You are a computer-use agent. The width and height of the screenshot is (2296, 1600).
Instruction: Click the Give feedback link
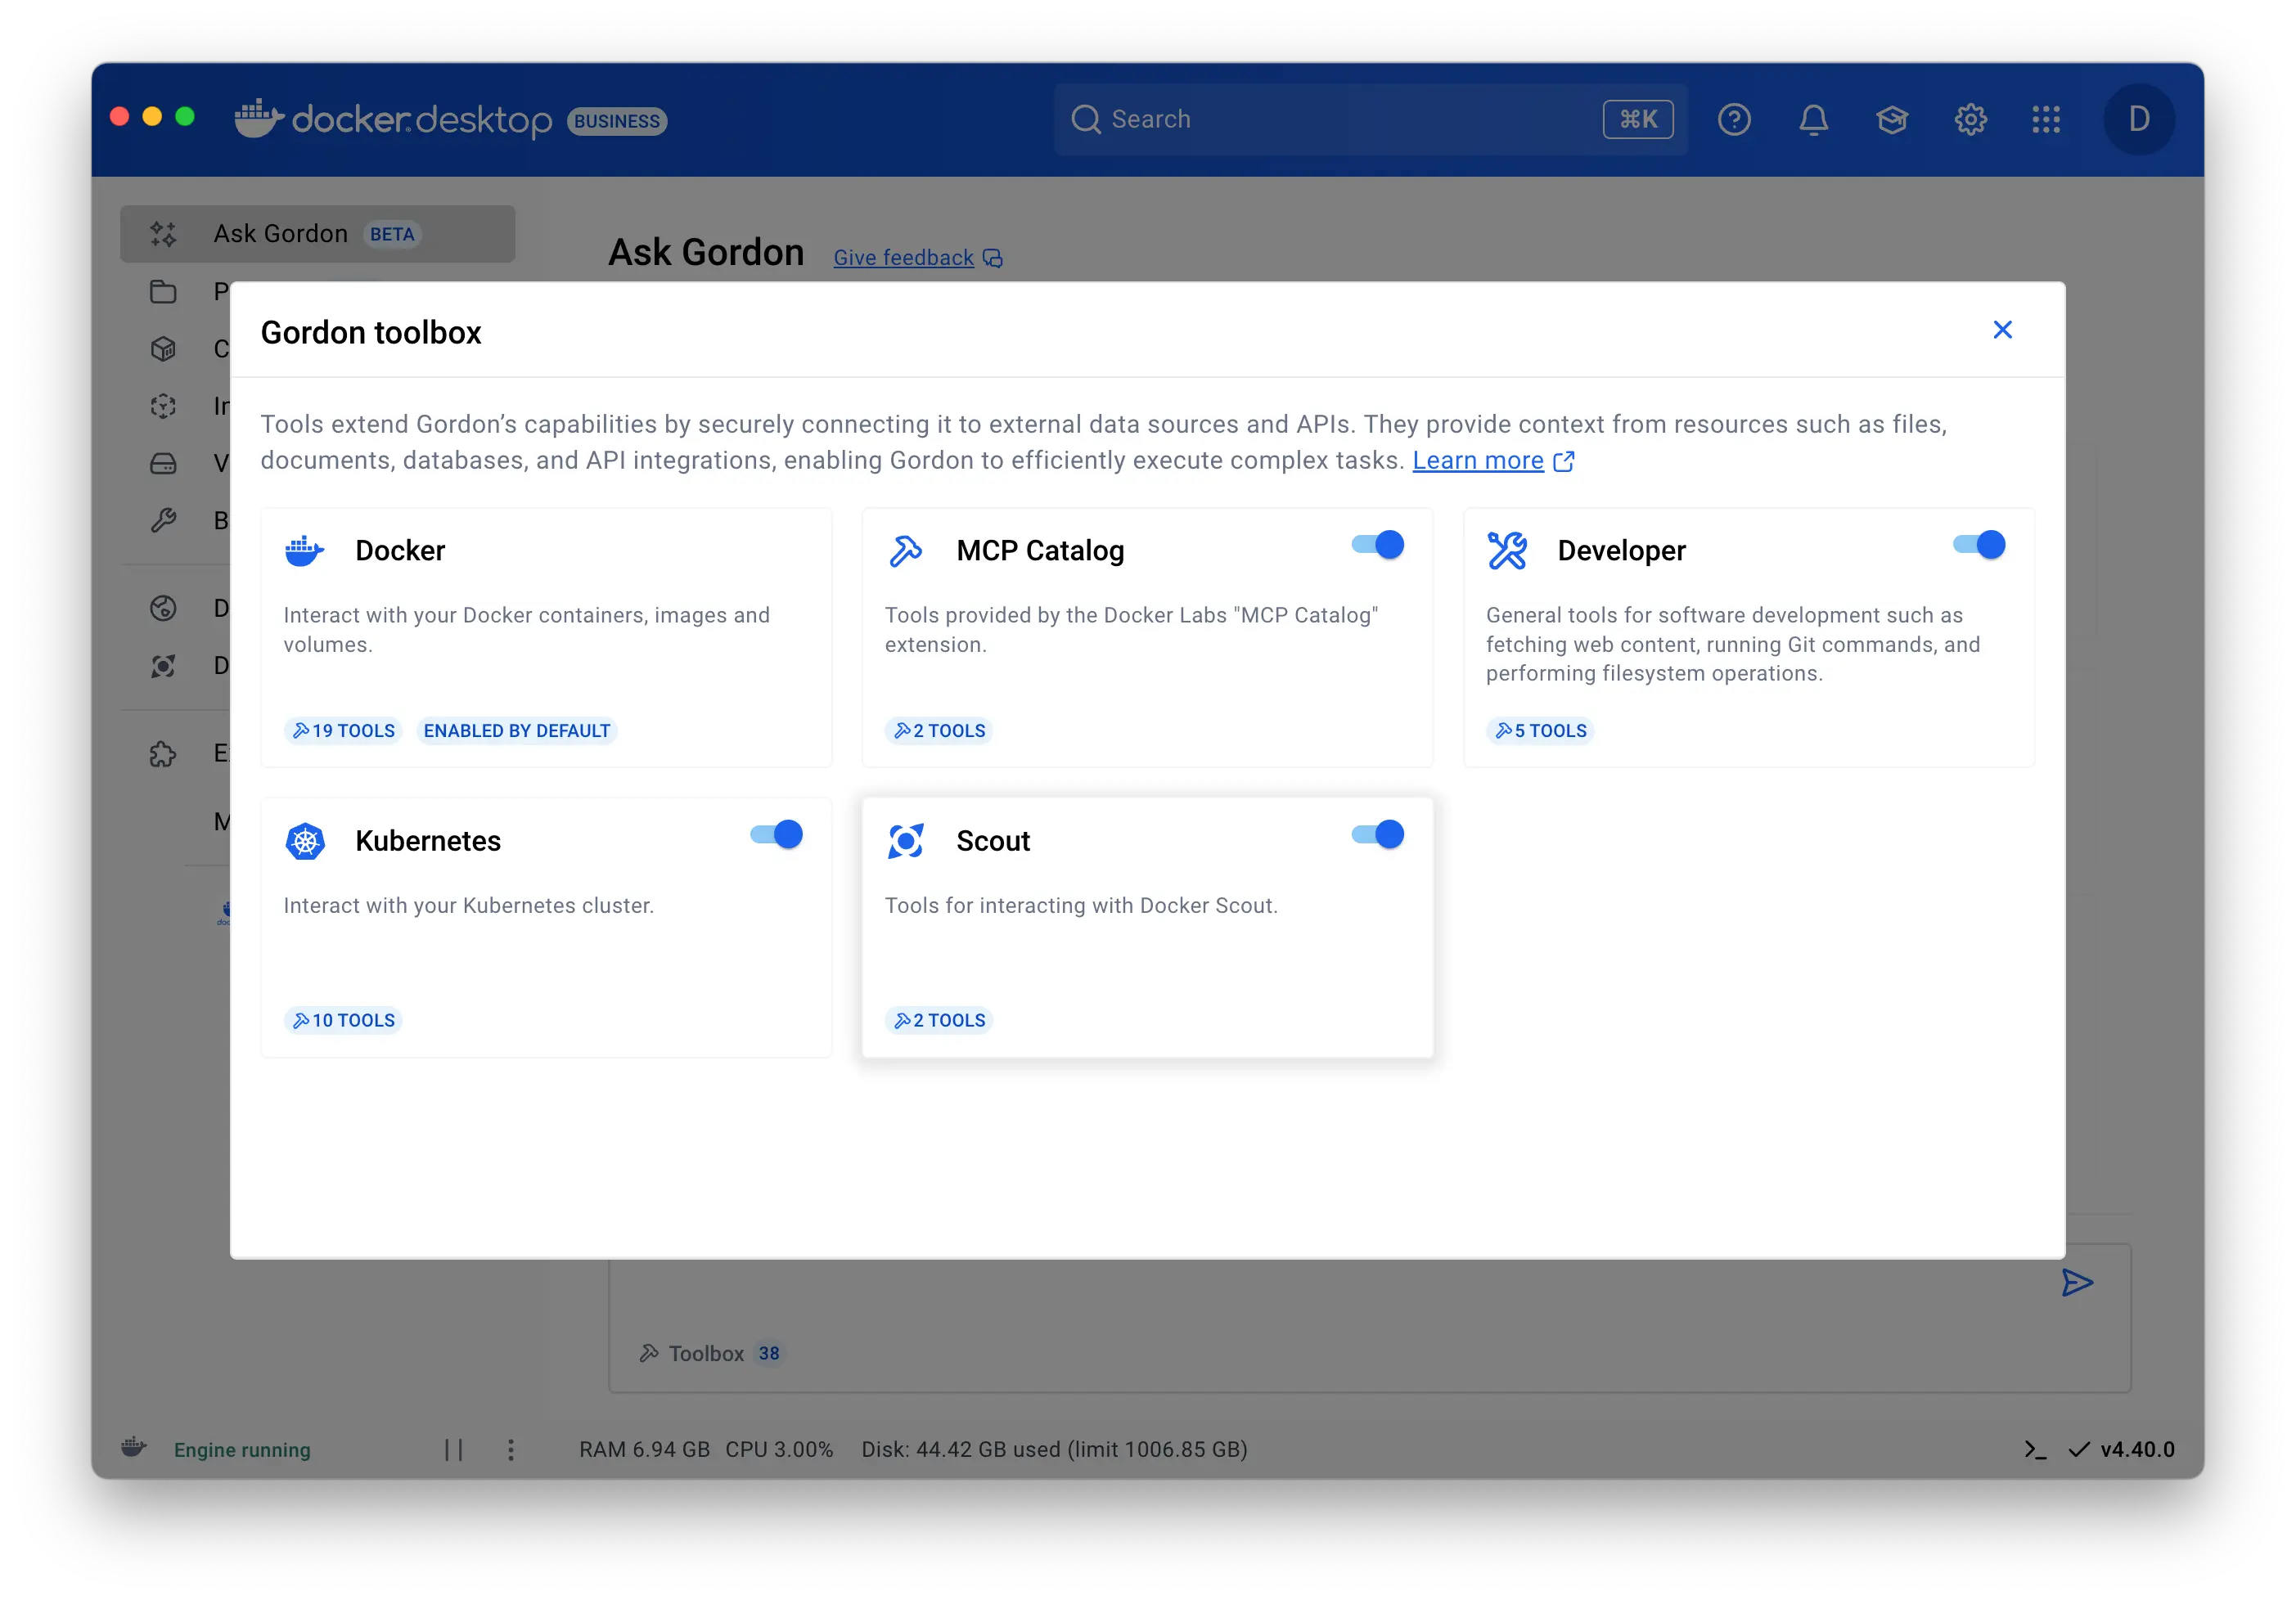pos(904,258)
